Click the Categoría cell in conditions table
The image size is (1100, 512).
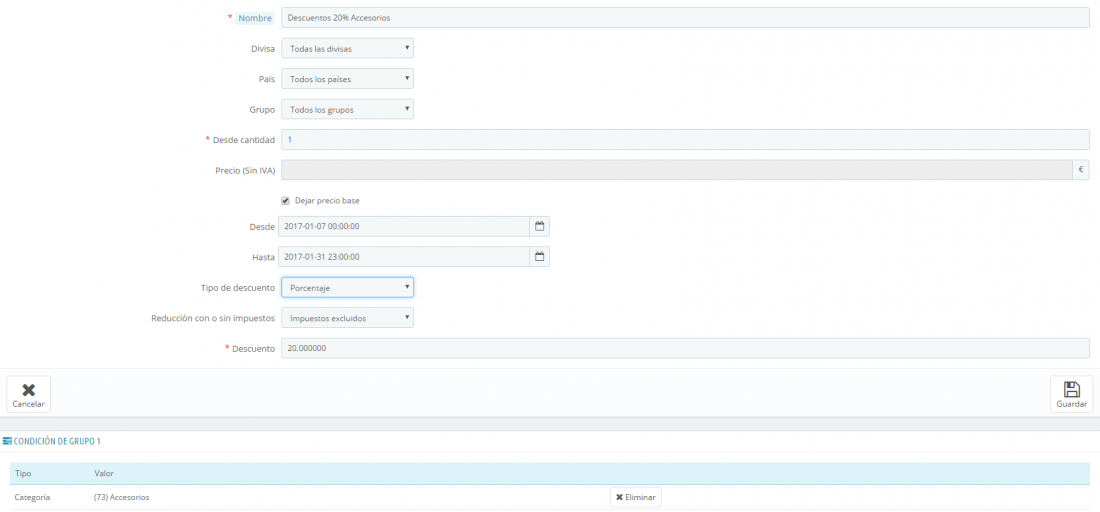[32, 497]
